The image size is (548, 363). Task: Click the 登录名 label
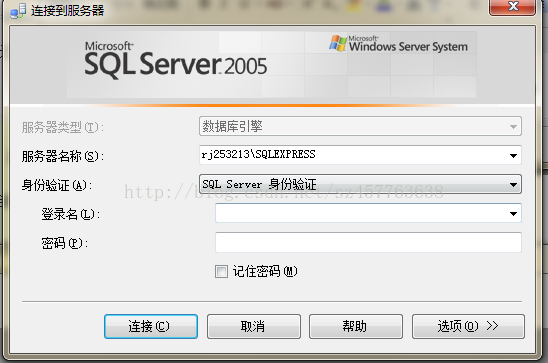(x=71, y=214)
